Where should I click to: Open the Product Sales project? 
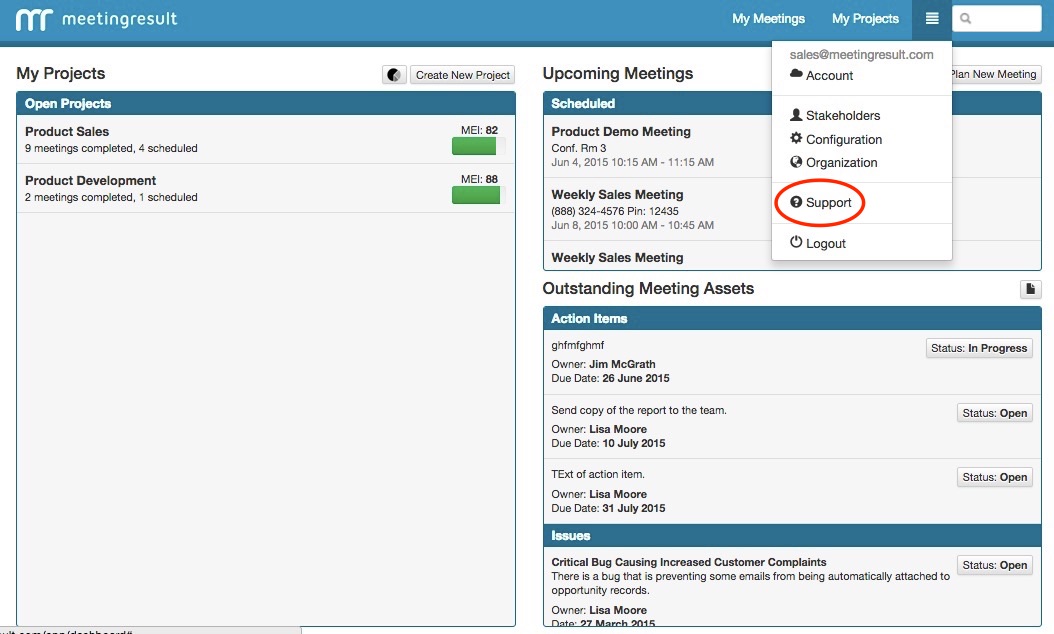[67, 132]
